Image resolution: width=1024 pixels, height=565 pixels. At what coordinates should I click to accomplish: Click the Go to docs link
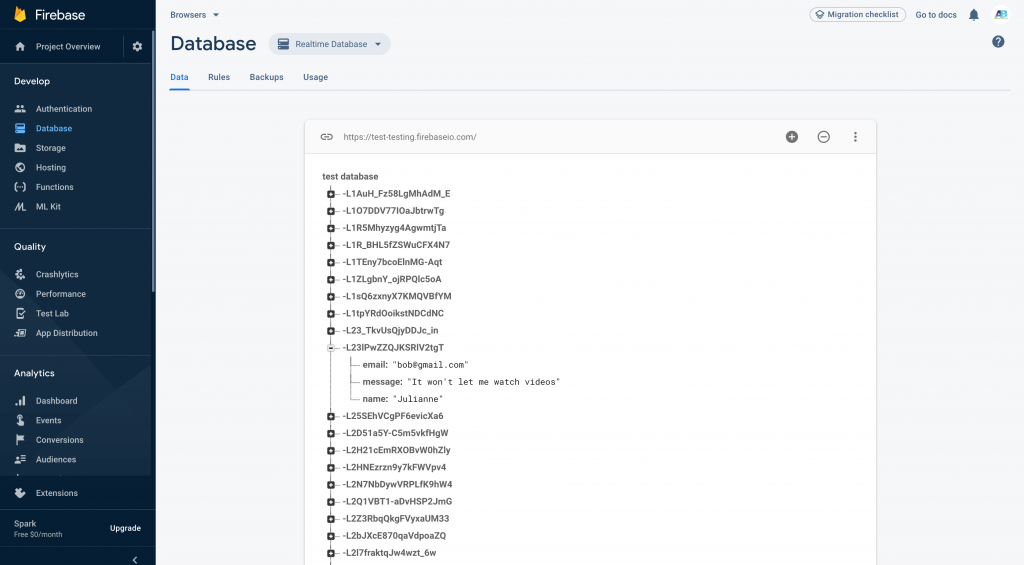(x=936, y=15)
